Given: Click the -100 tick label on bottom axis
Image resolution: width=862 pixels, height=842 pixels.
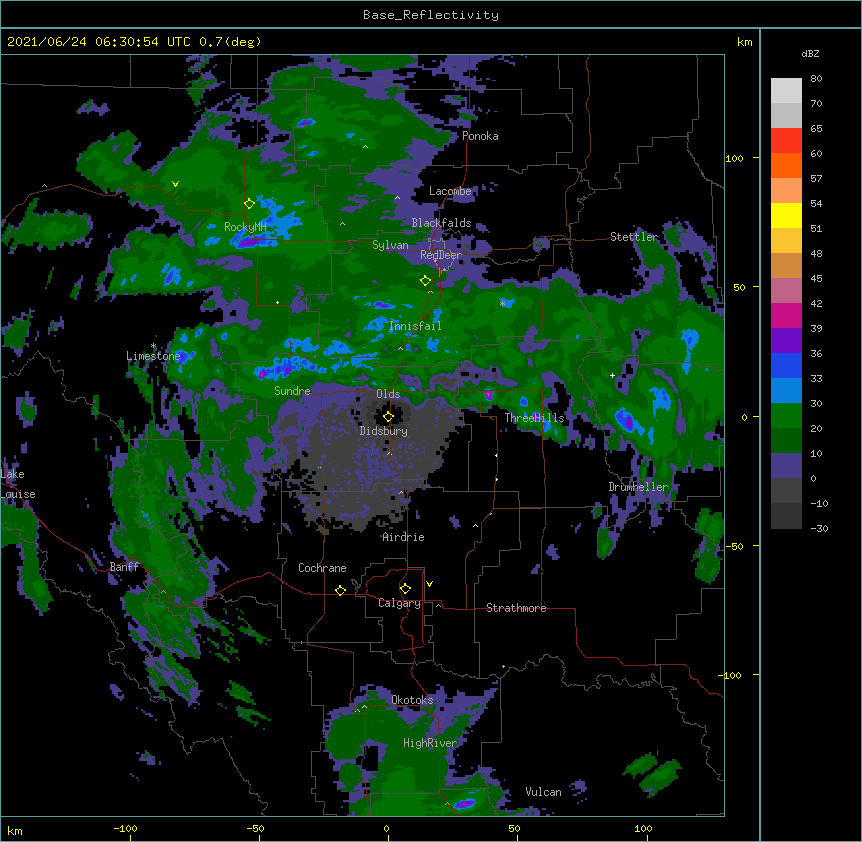Looking at the screenshot, I should tap(125, 828).
